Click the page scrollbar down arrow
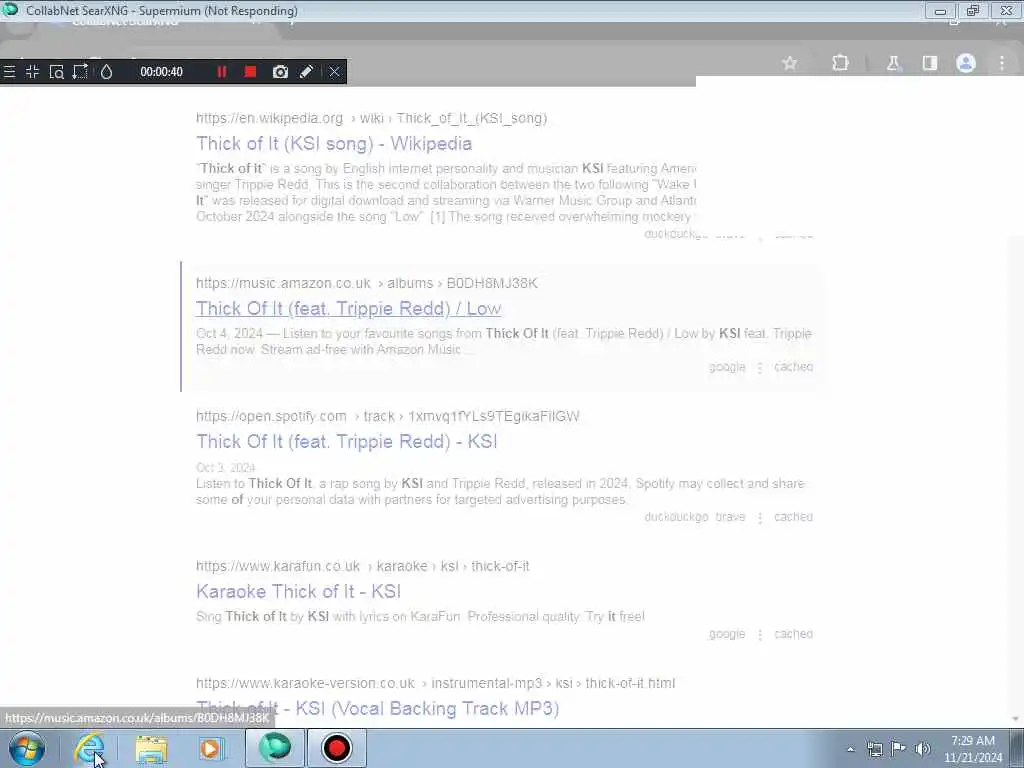Screen dimensions: 1024x768 click(x=1016, y=720)
